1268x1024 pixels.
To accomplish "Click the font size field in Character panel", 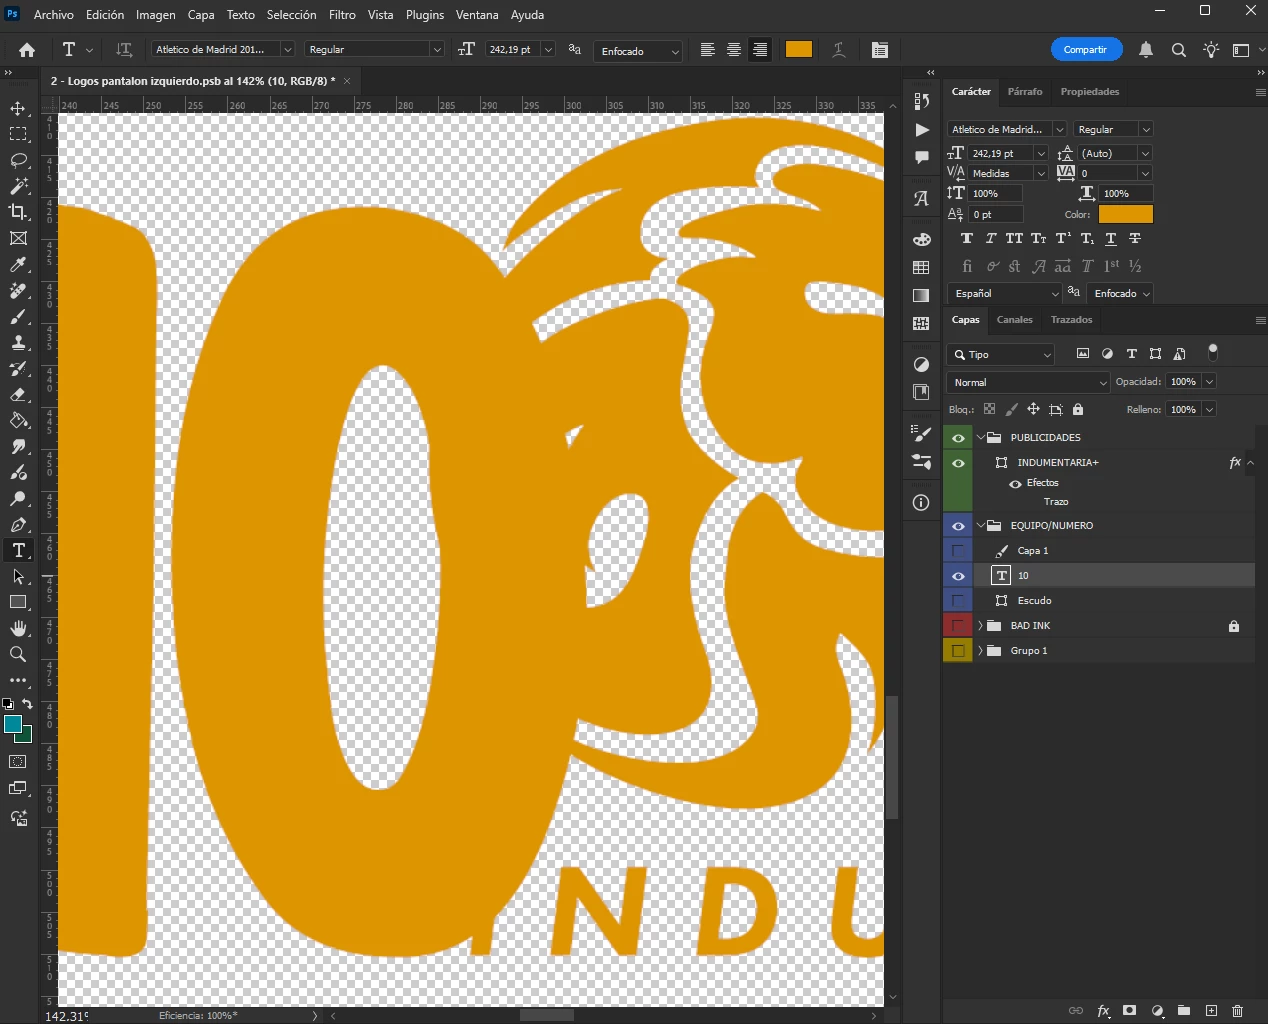I will point(1000,154).
